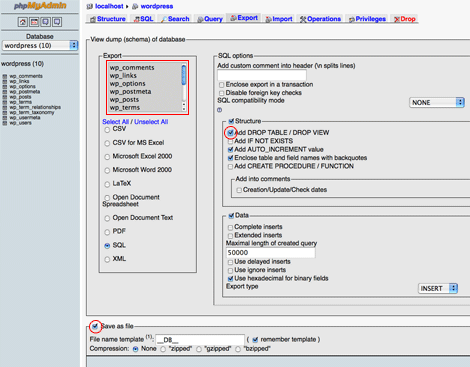Click the third help icon beside the SQL icon in sidebar
The image size is (470, 367).
click(46, 22)
